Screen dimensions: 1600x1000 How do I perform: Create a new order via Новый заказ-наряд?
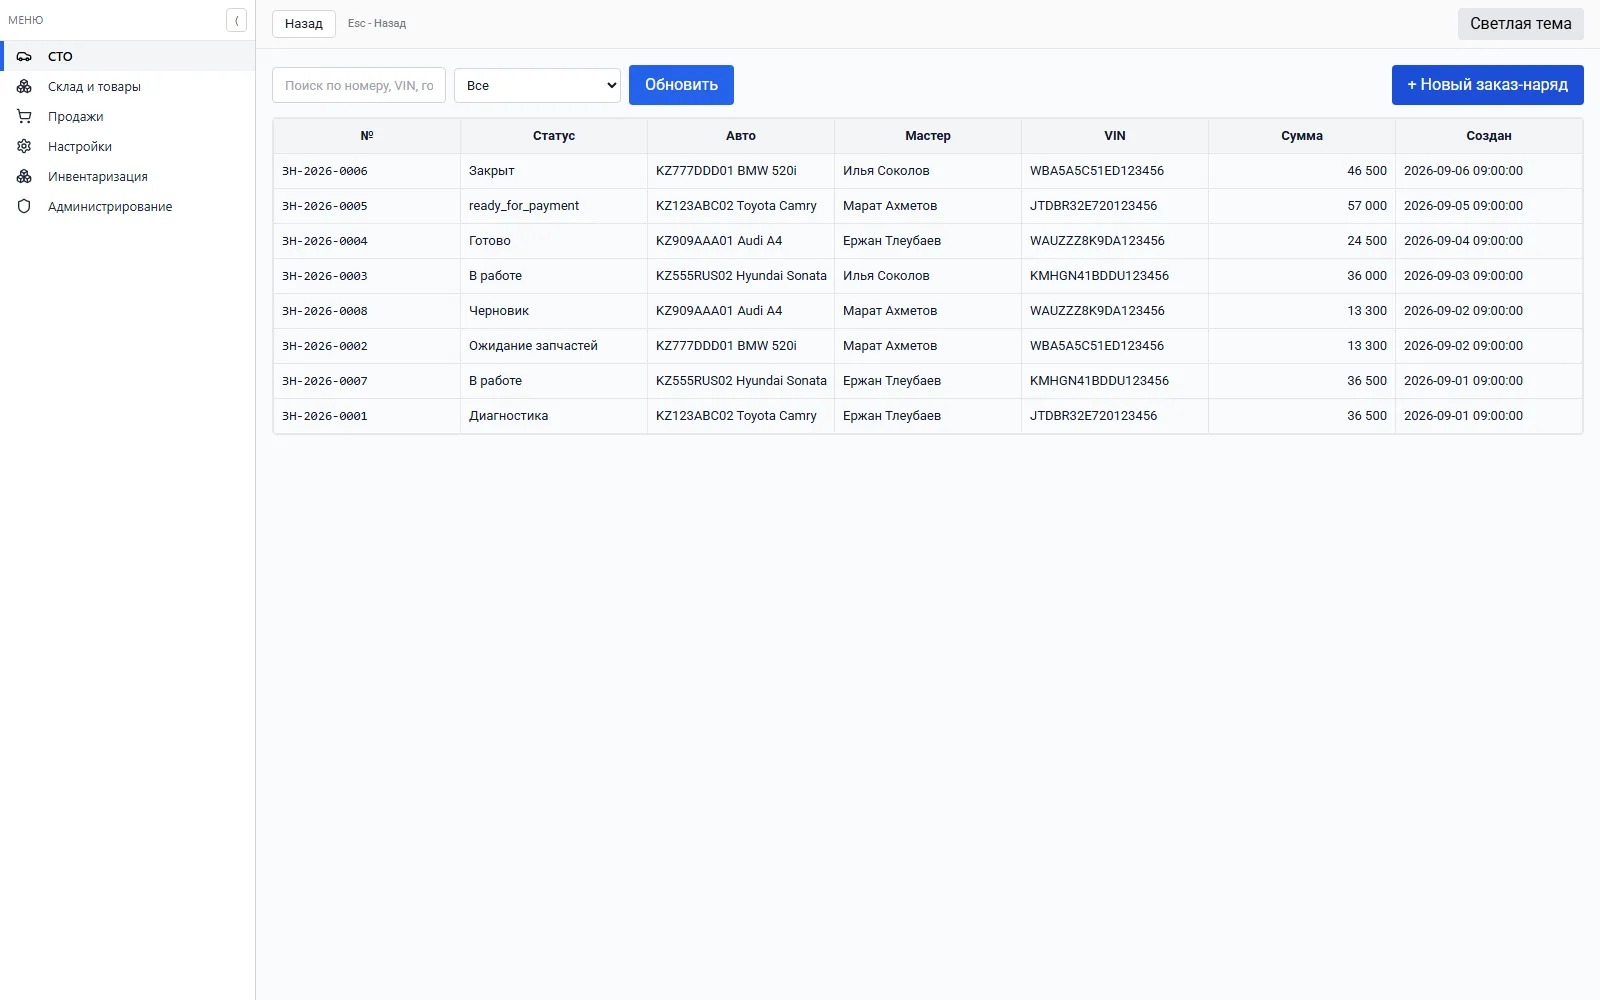pos(1487,85)
